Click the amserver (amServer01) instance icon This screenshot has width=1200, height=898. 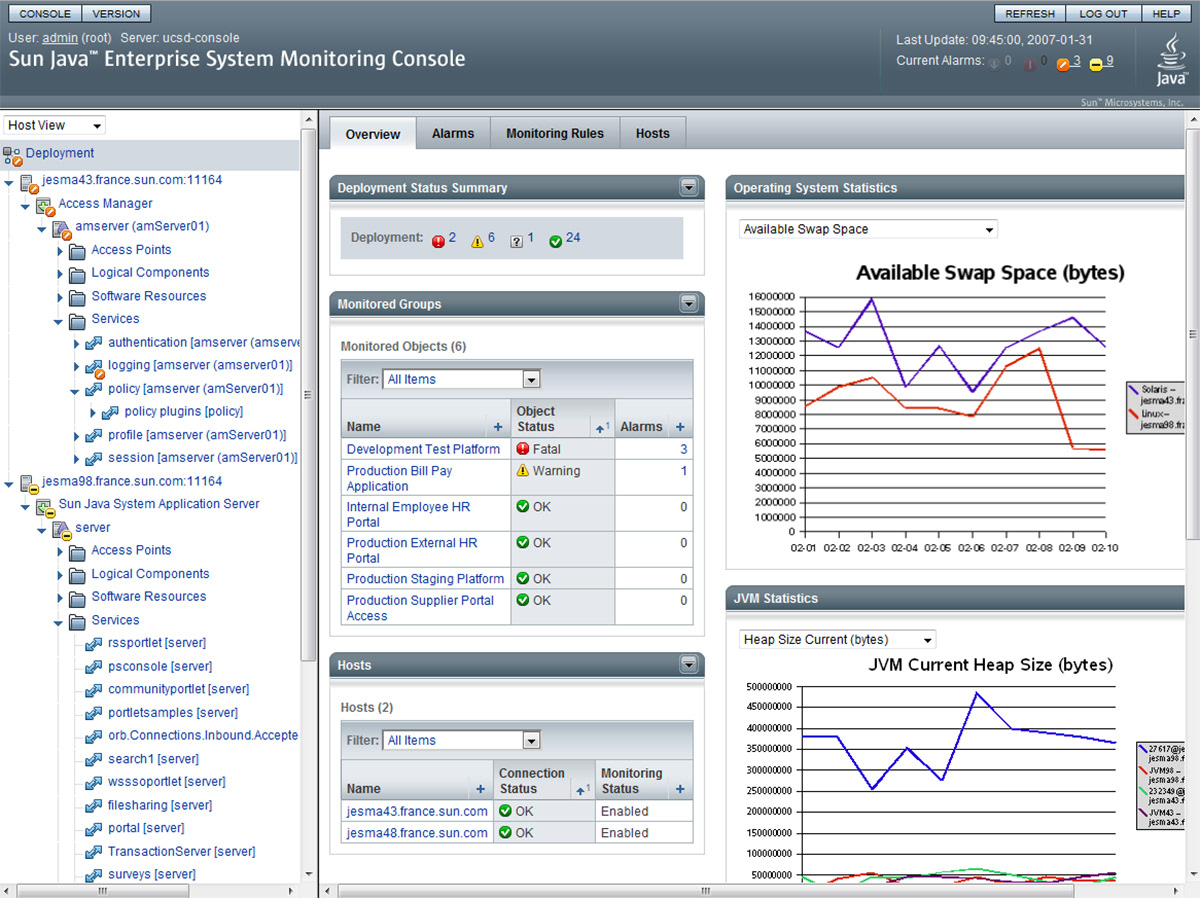pos(62,229)
